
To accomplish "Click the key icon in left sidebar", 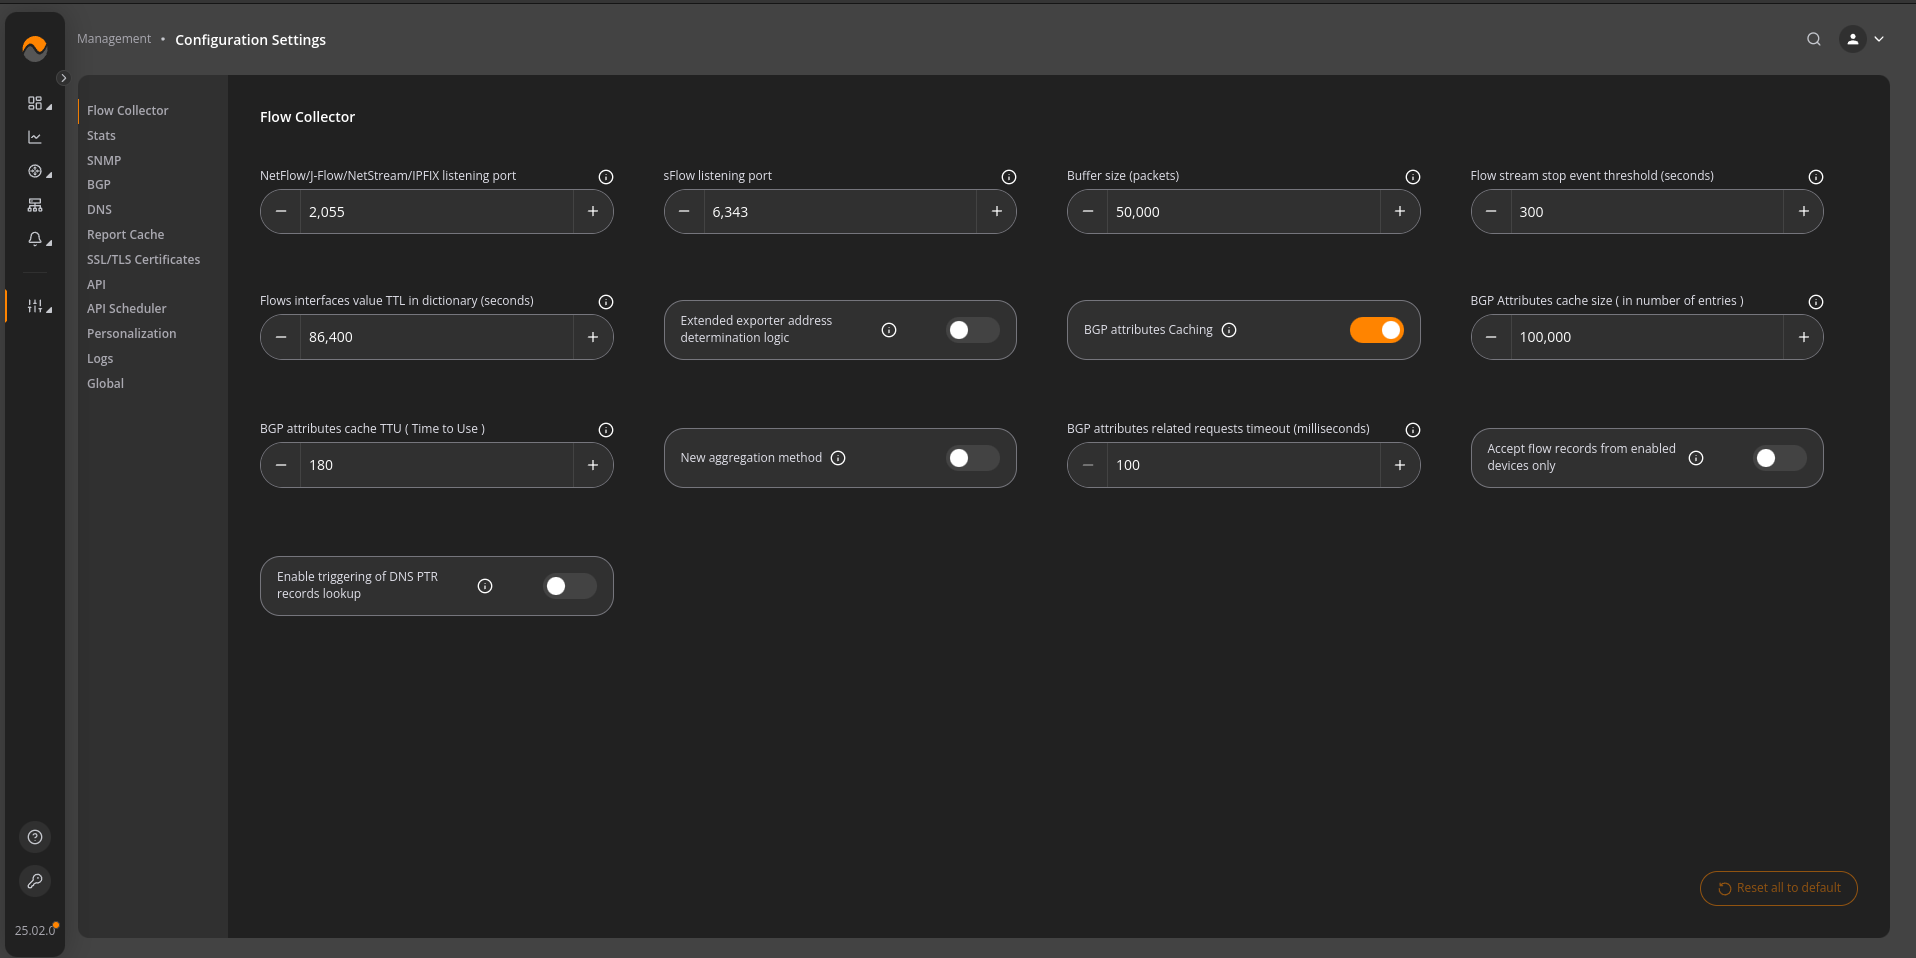I will 35,881.
